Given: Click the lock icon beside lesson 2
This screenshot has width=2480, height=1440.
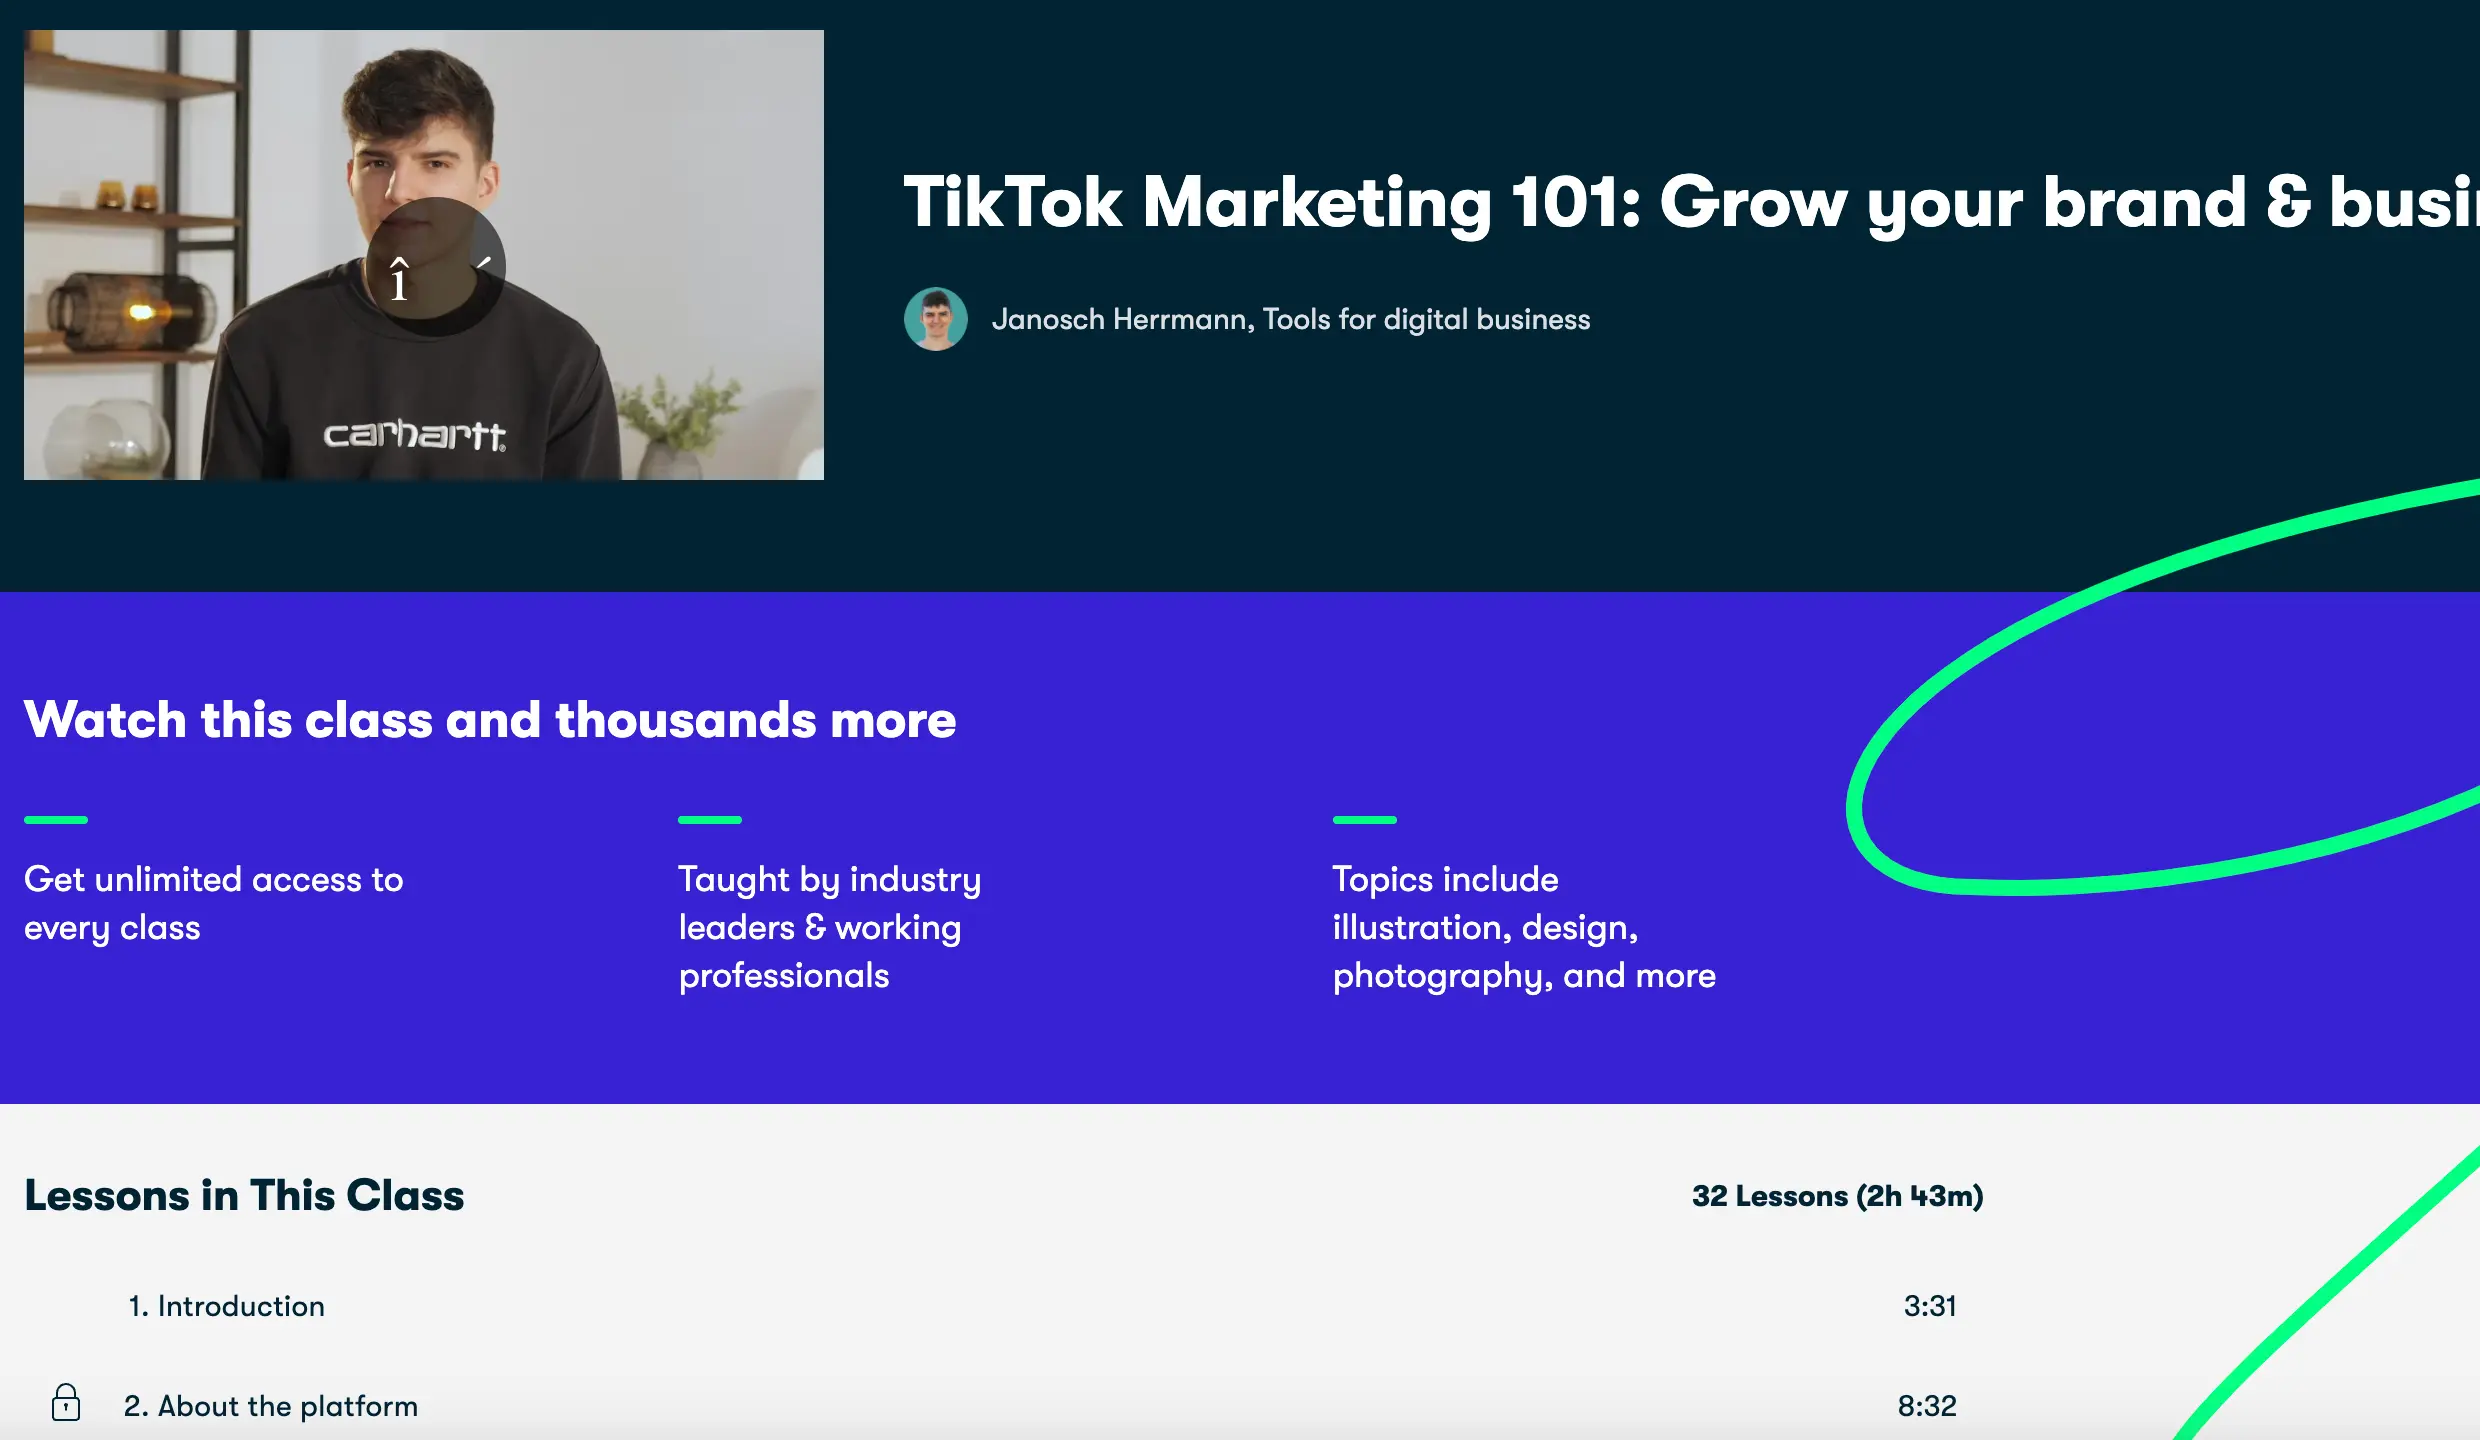Looking at the screenshot, I should coord(66,1403).
